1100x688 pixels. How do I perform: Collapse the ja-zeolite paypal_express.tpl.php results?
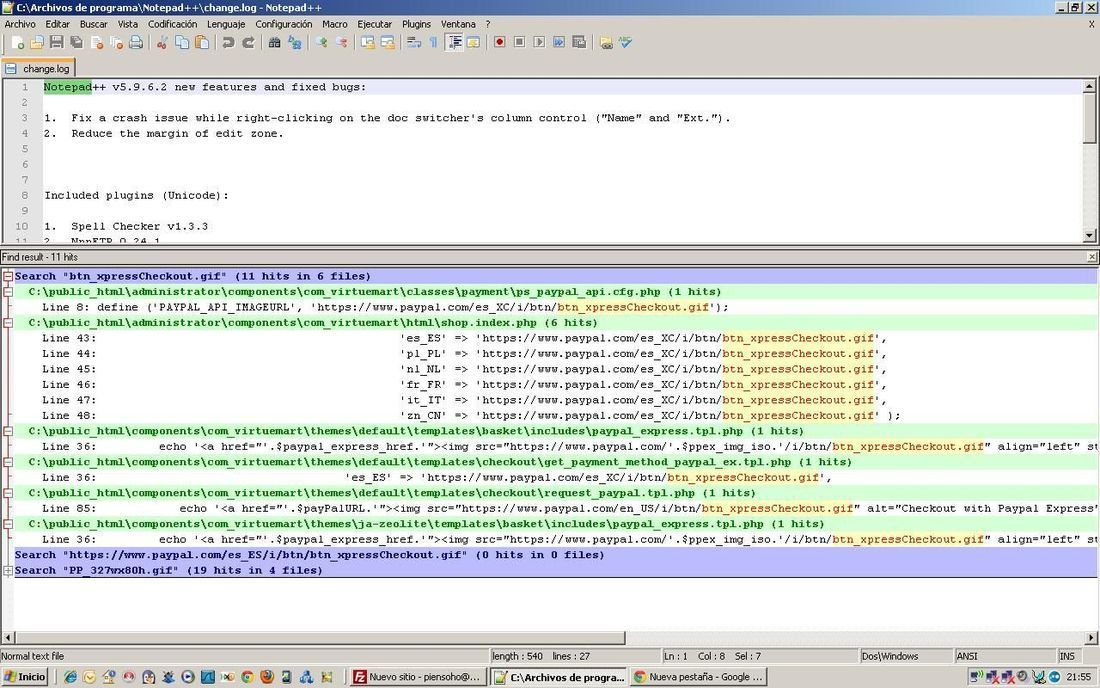pyautogui.click(x=8, y=524)
